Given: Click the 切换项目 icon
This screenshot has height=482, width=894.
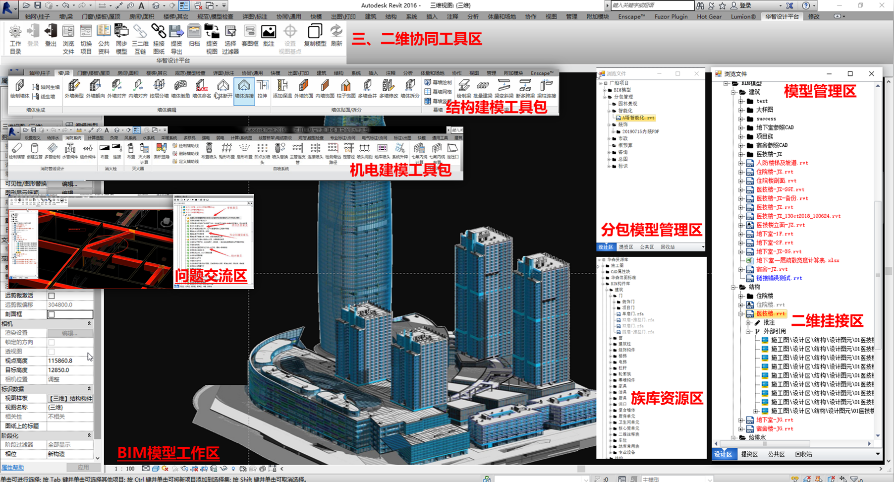Looking at the screenshot, I should tap(86, 32).
